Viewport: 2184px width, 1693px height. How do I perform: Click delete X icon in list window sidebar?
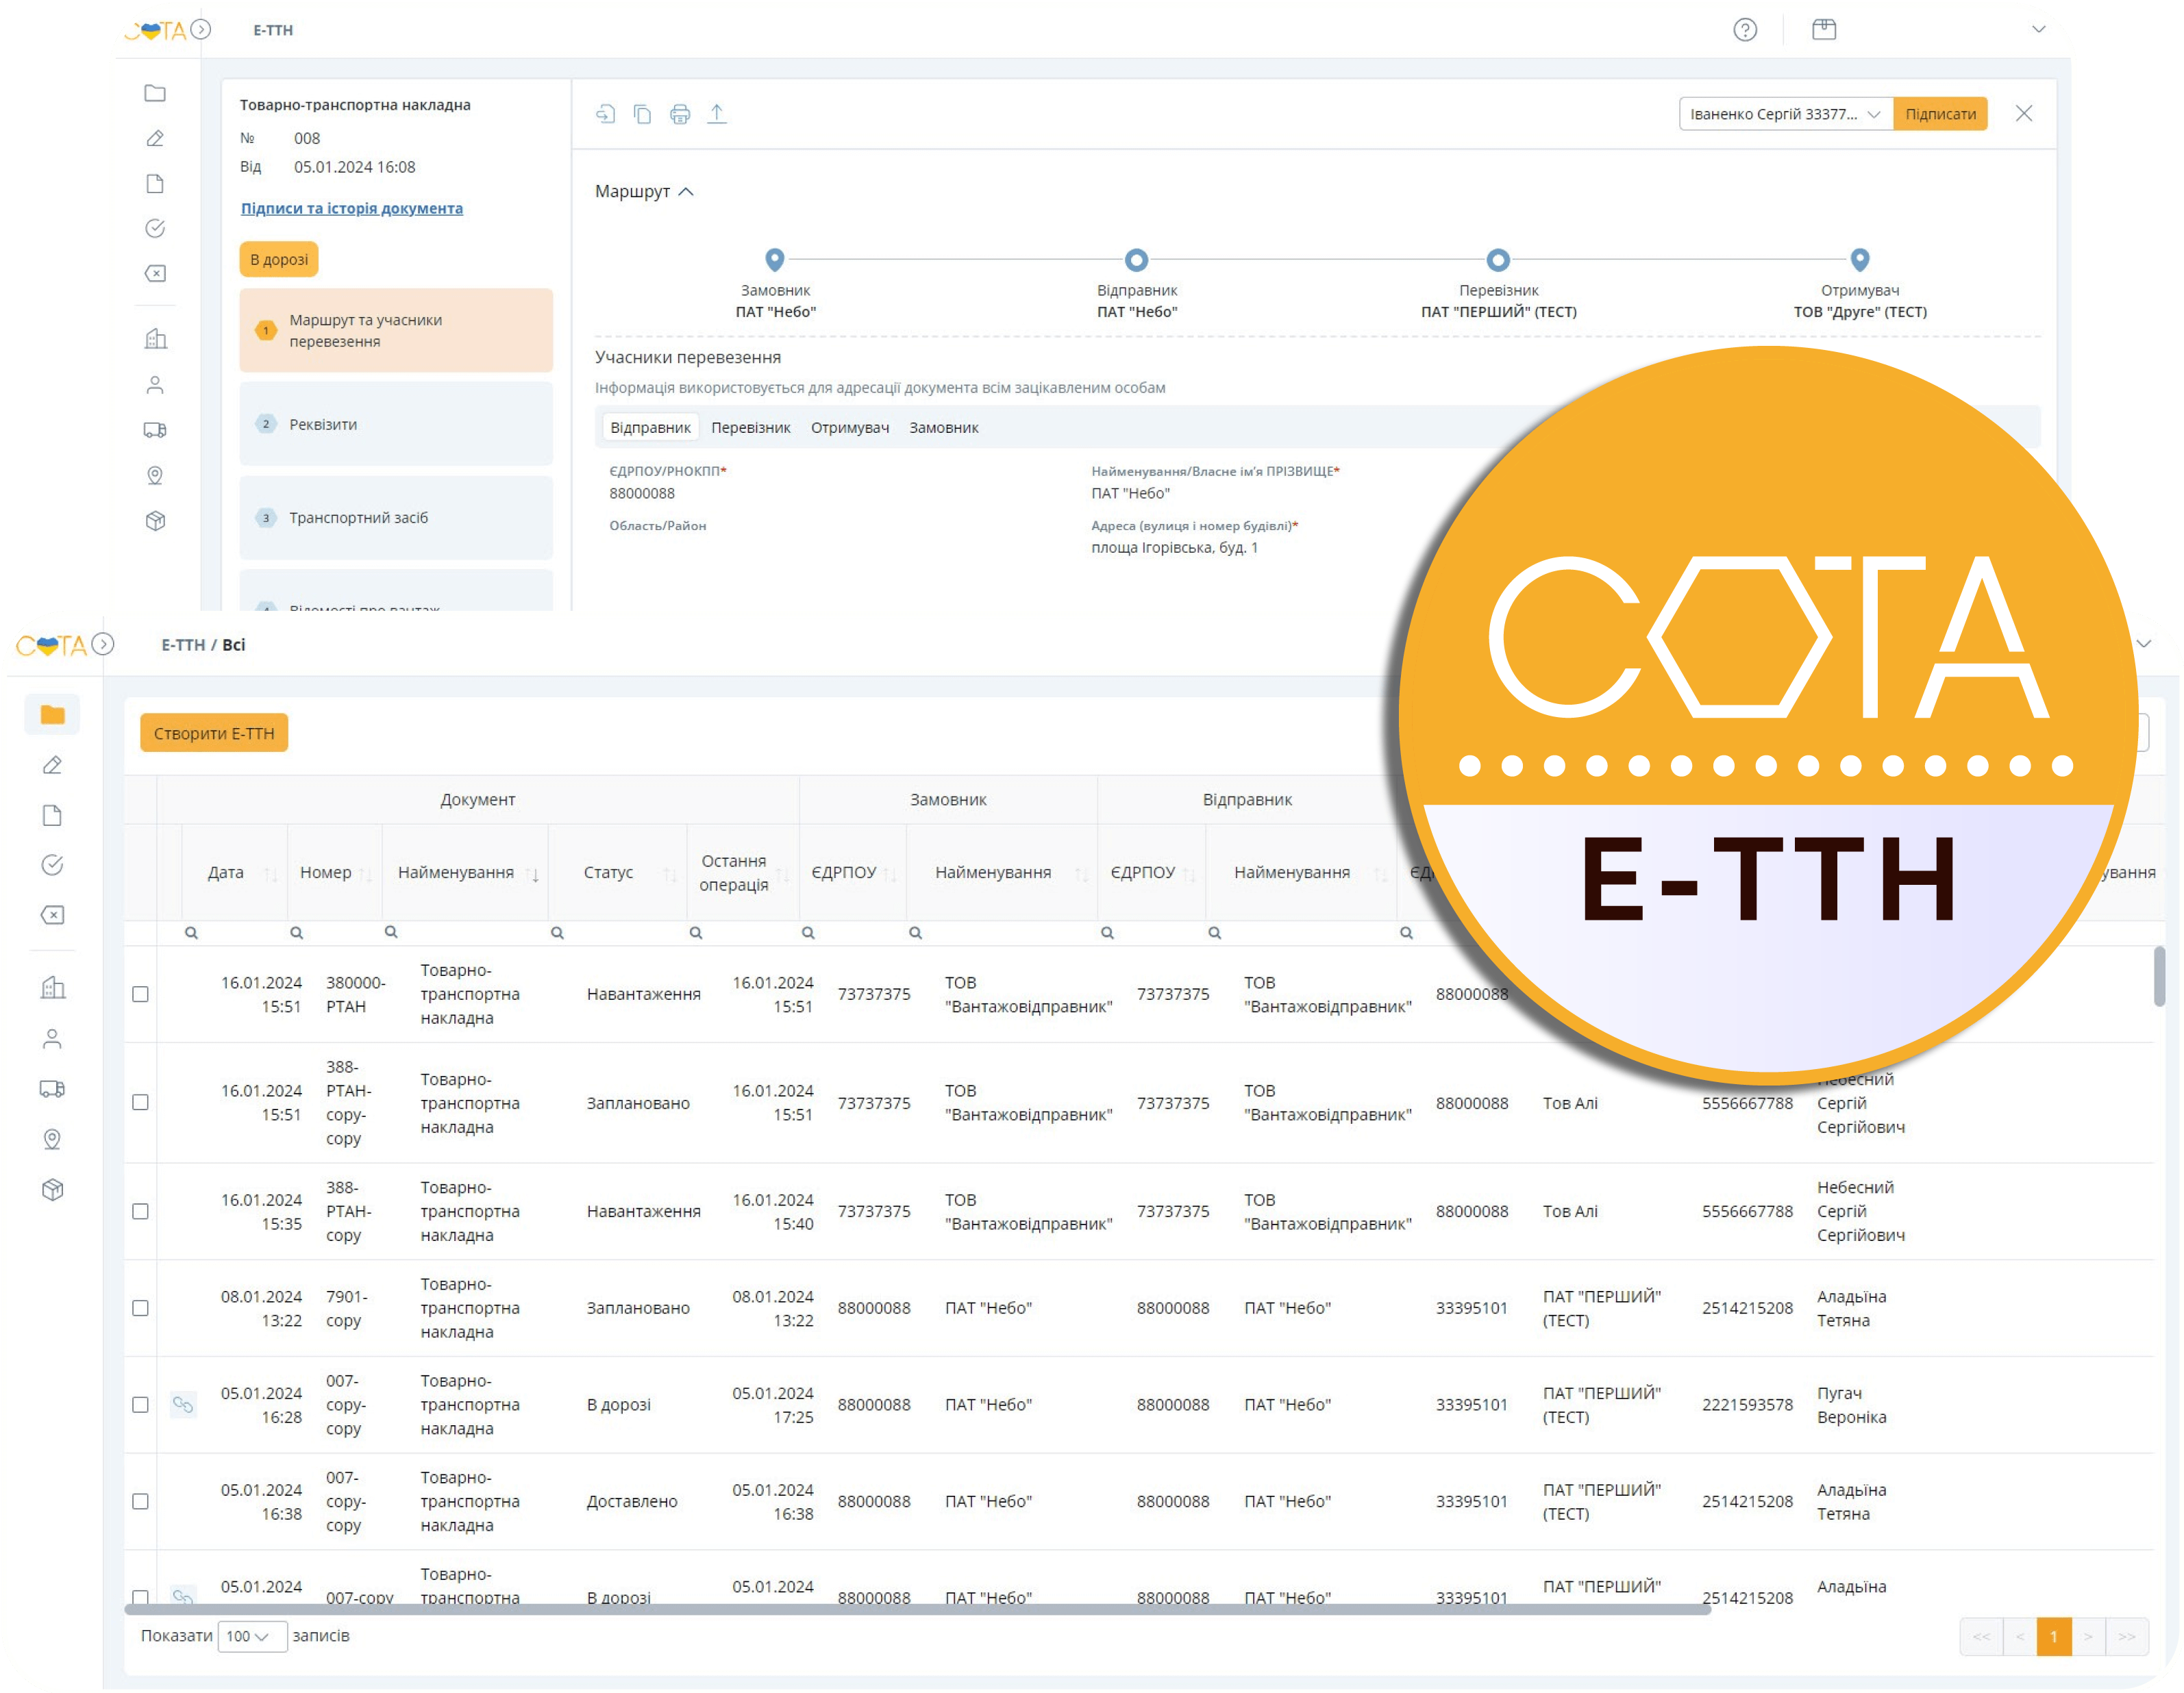[x=53, y=915]
